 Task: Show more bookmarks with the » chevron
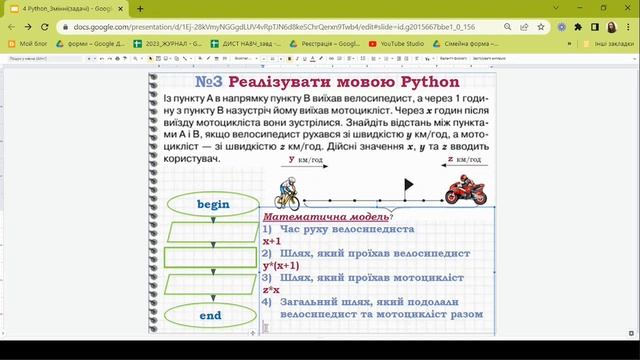tap(569, 44)
